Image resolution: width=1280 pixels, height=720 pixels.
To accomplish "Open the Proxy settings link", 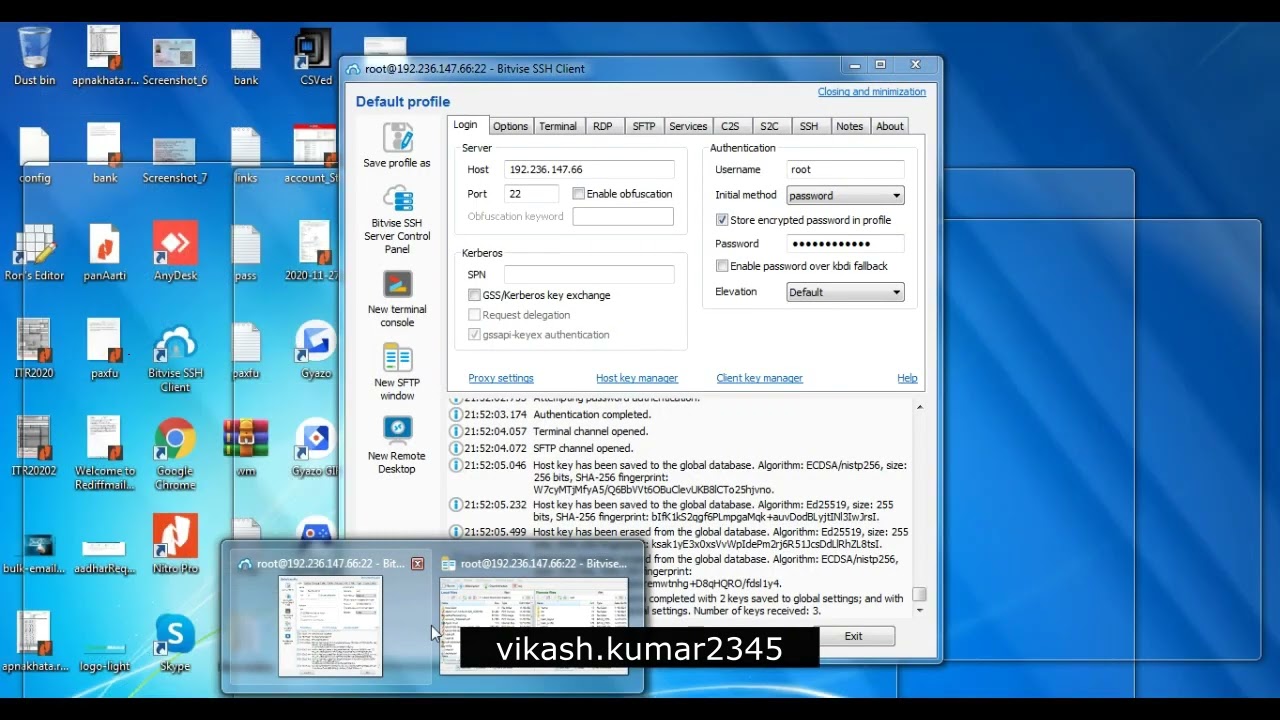I will tap(501, 378).
